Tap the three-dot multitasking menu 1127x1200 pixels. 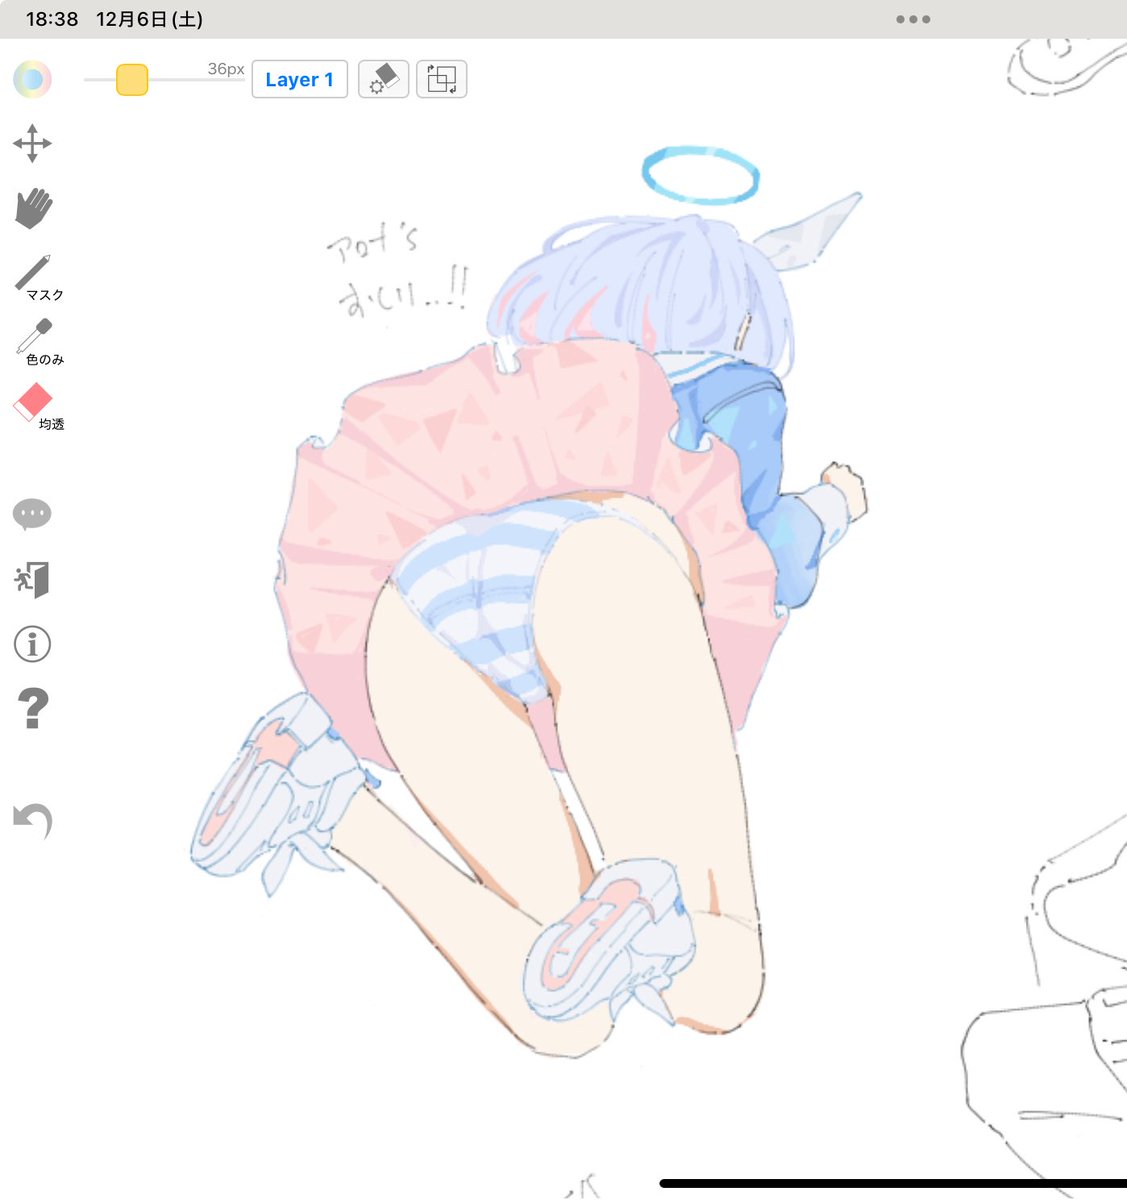[913, 19]
